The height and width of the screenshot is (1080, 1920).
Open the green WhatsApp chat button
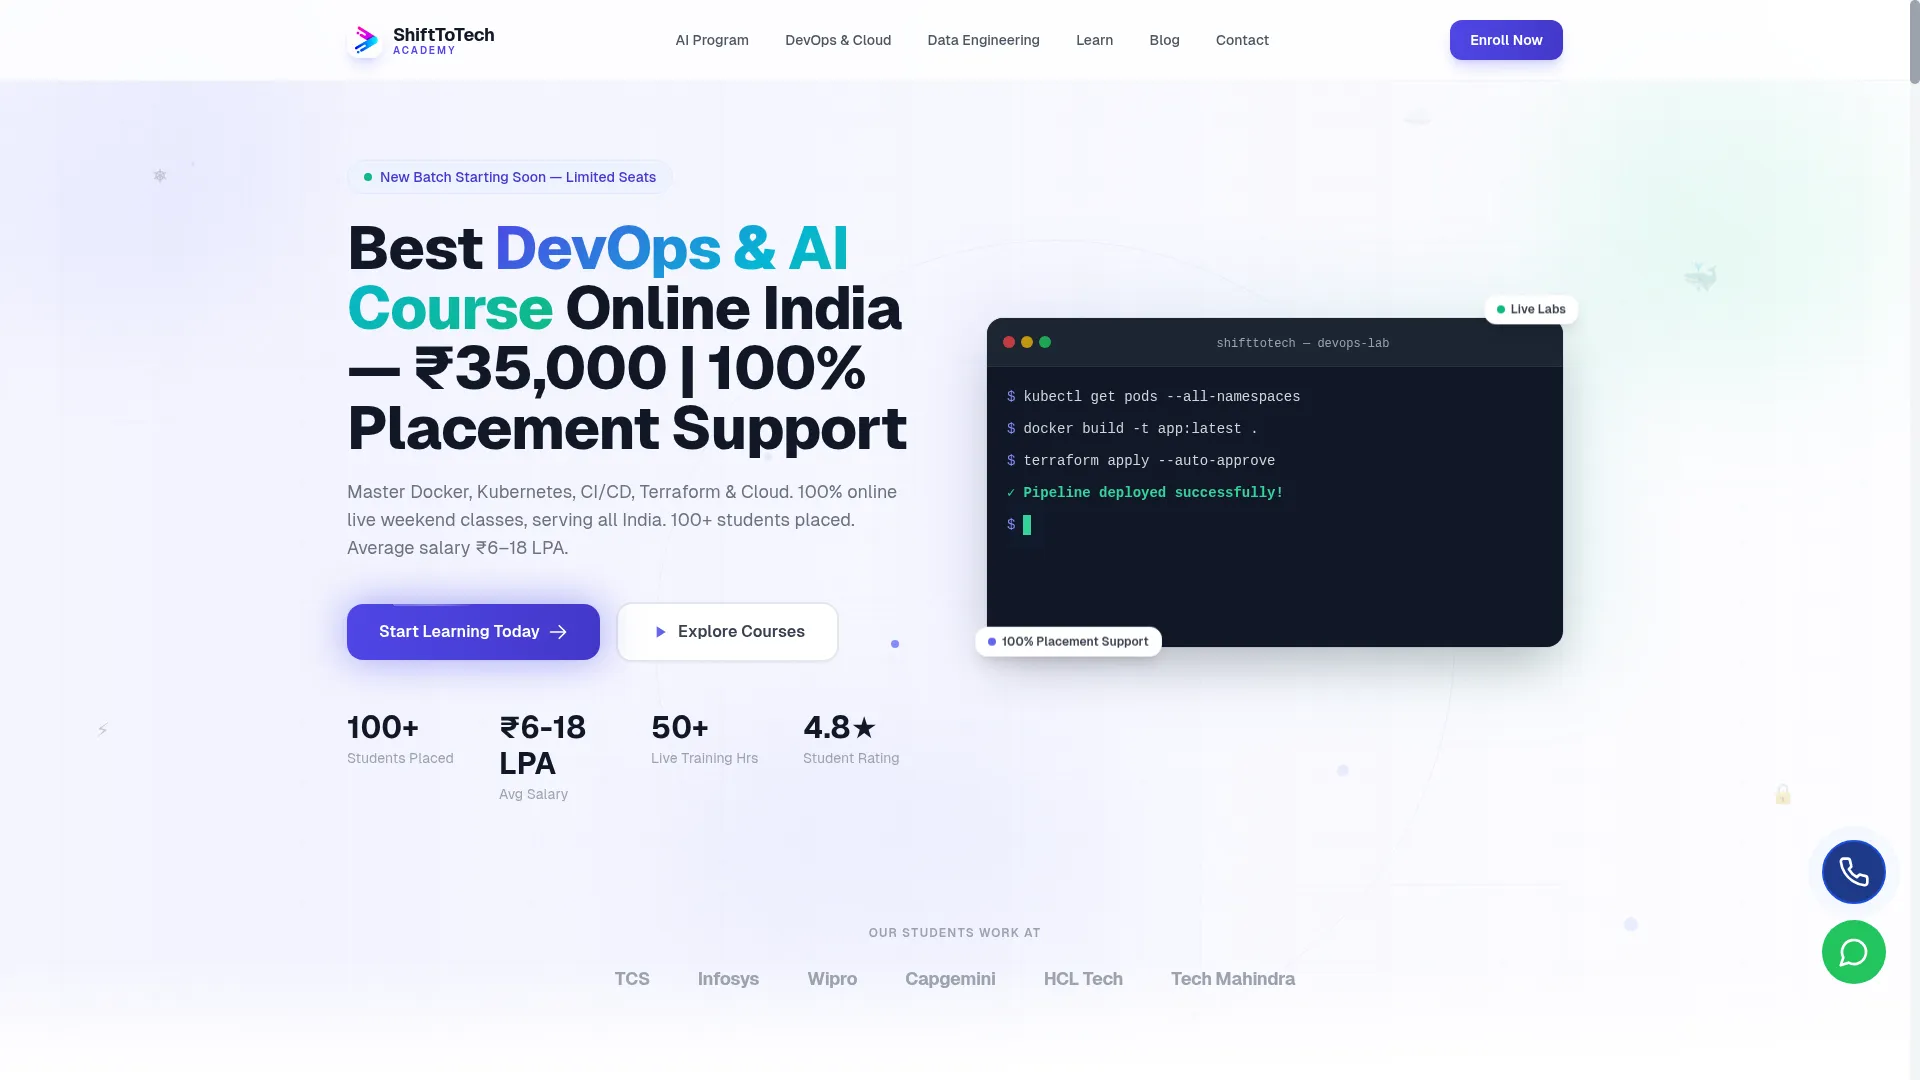click(x=1853, y=952)
